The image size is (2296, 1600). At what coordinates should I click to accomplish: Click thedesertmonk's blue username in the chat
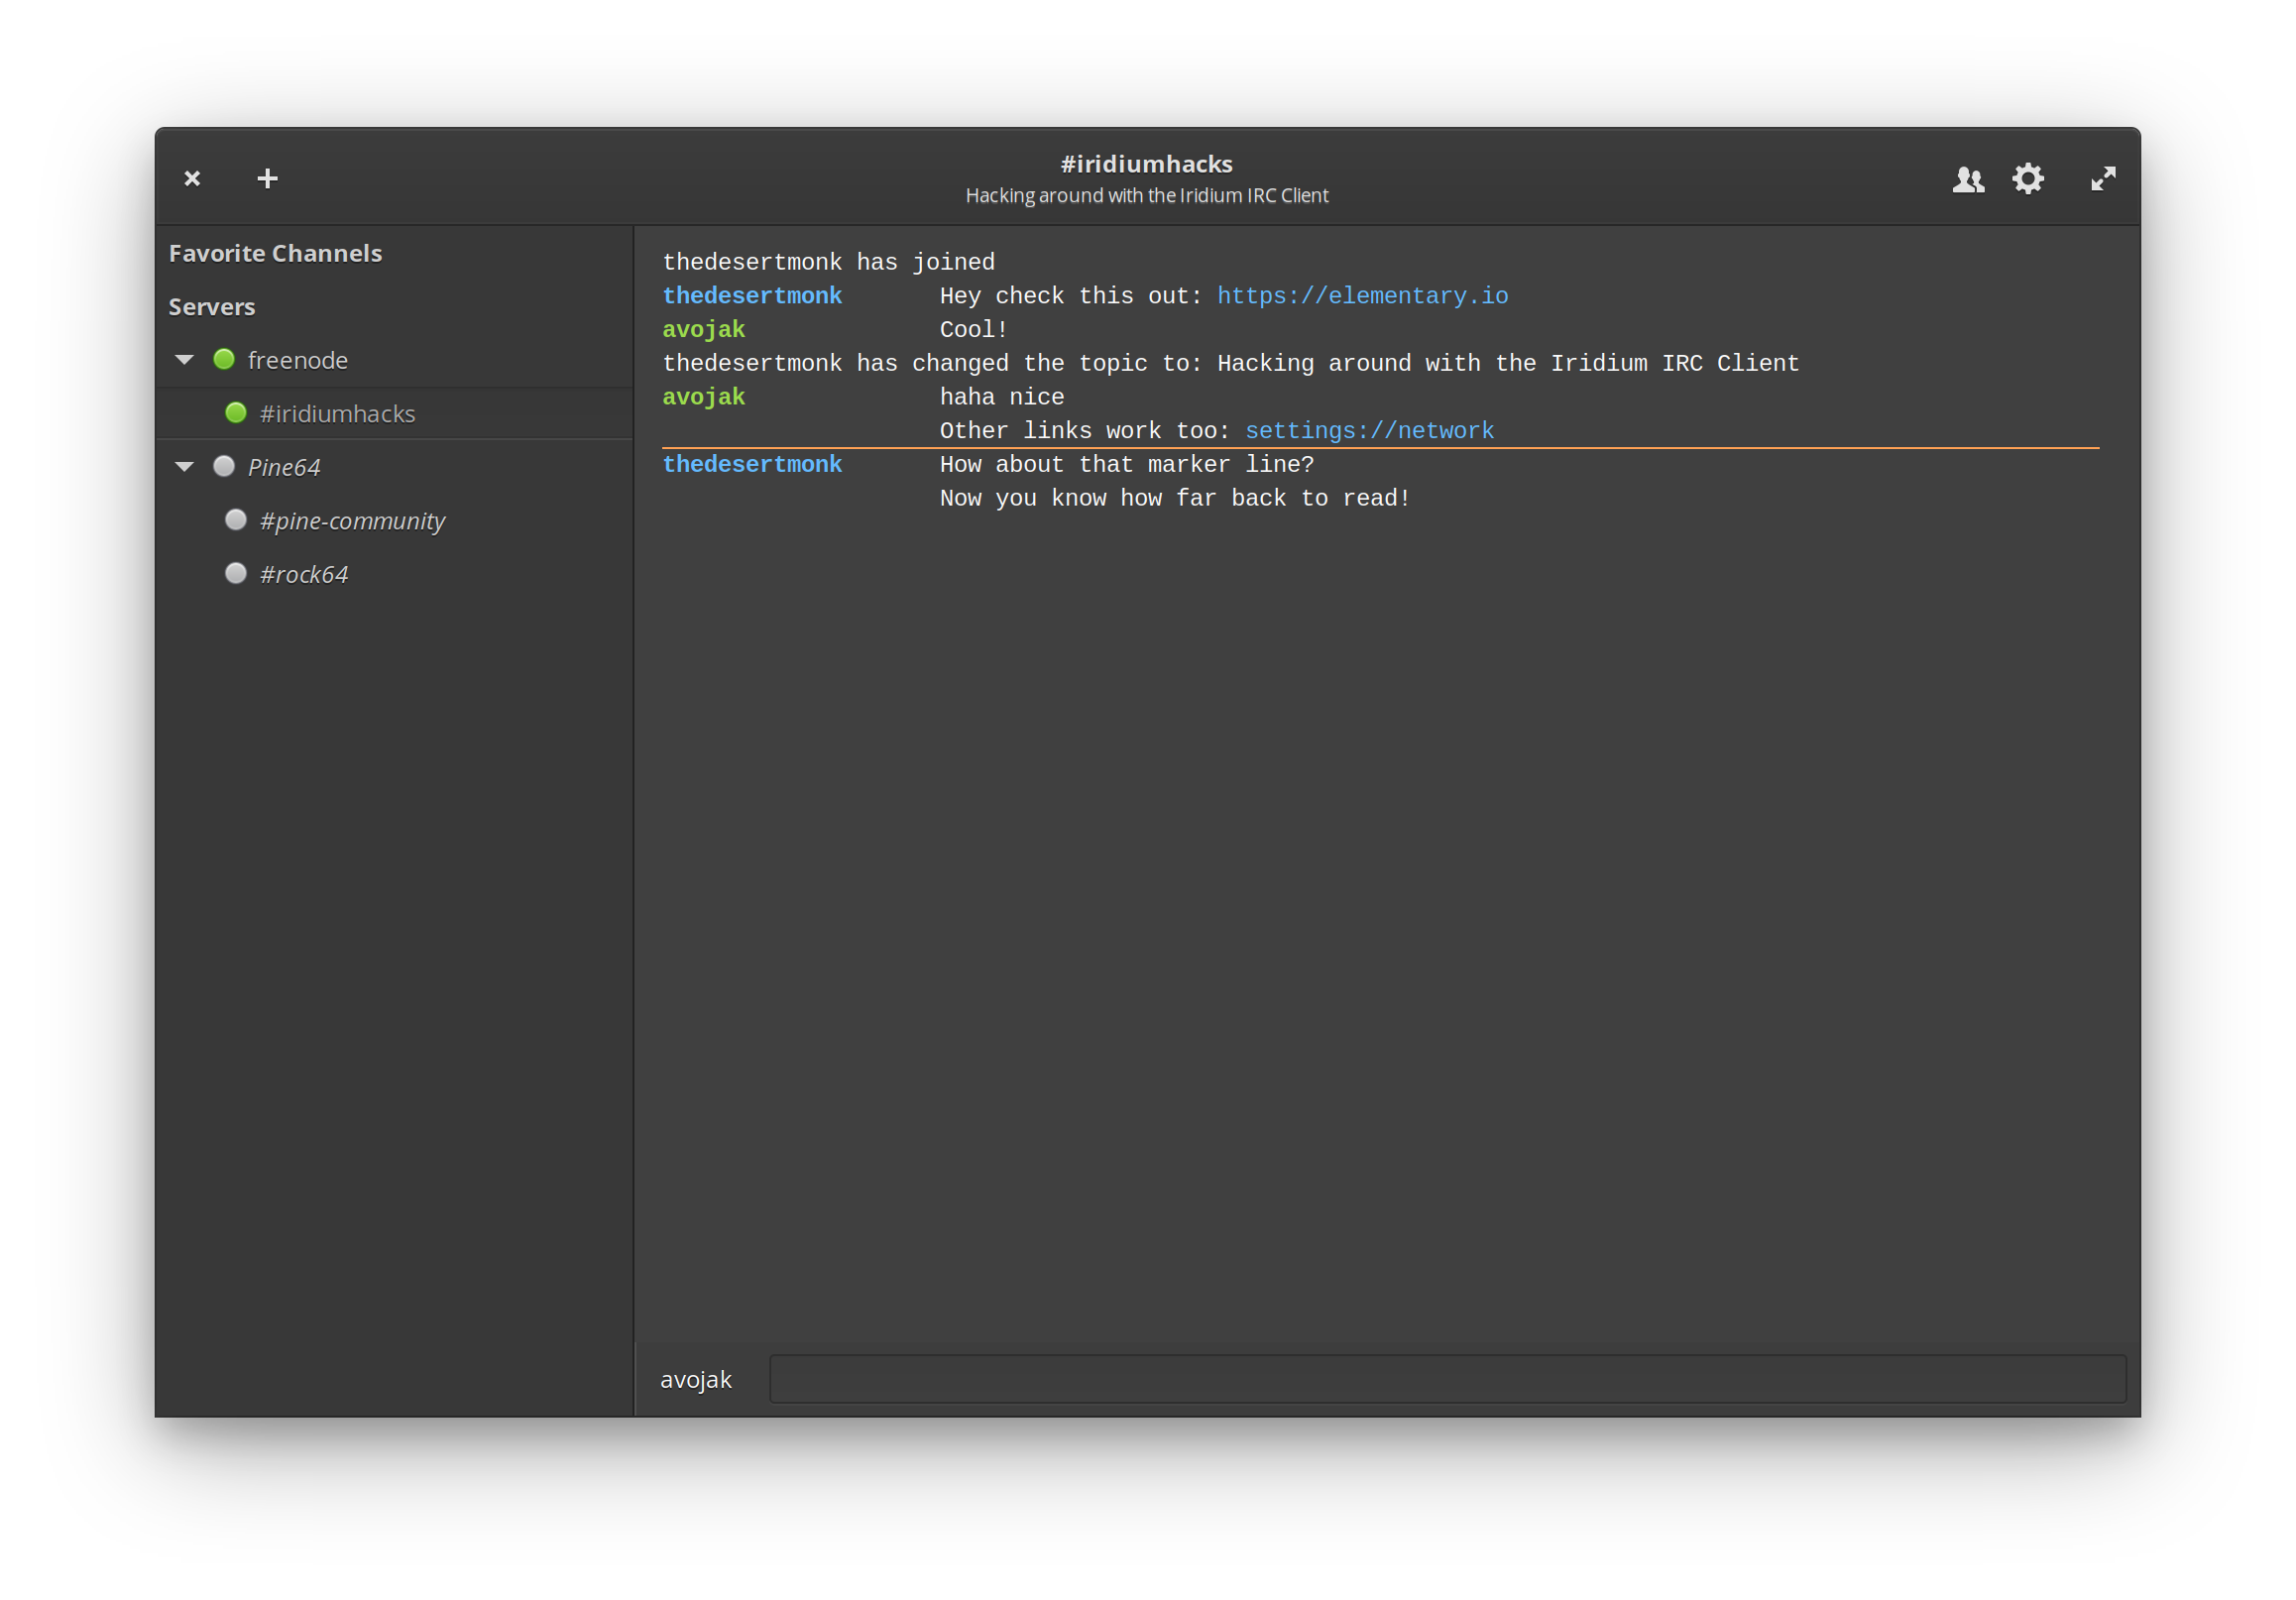[x=752, y=296]
